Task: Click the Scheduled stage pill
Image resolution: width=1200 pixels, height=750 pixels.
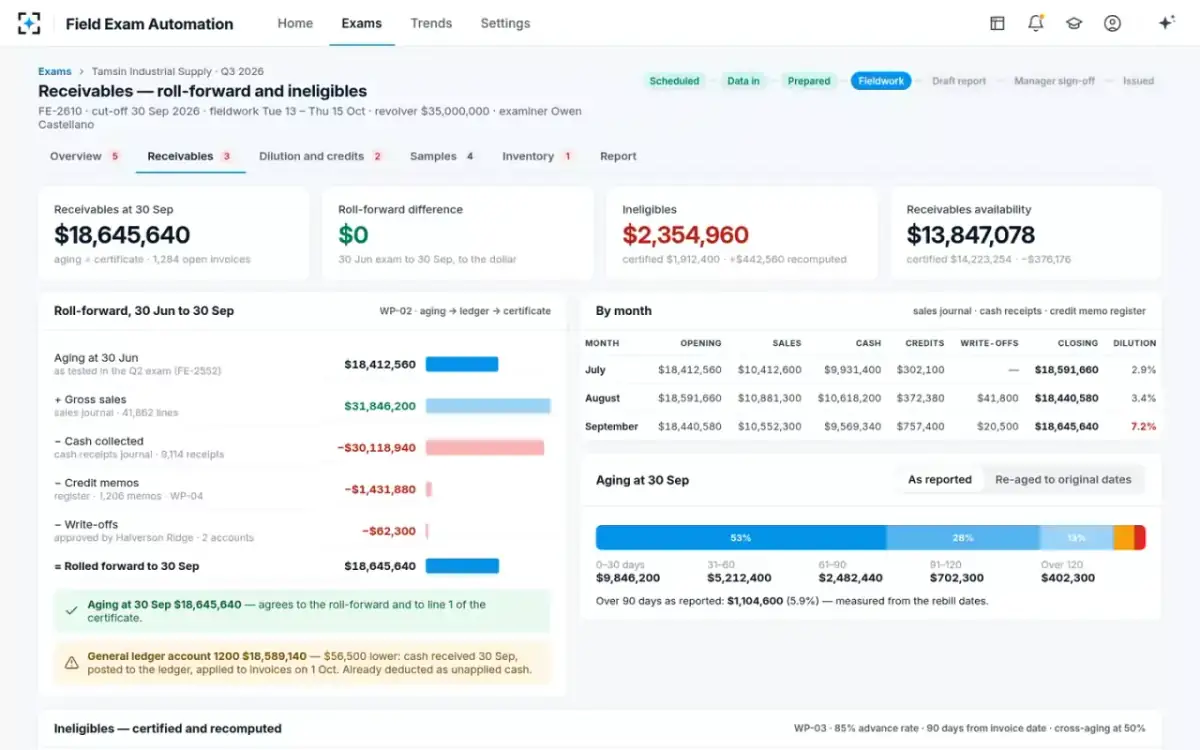Action: coord(673,81)
